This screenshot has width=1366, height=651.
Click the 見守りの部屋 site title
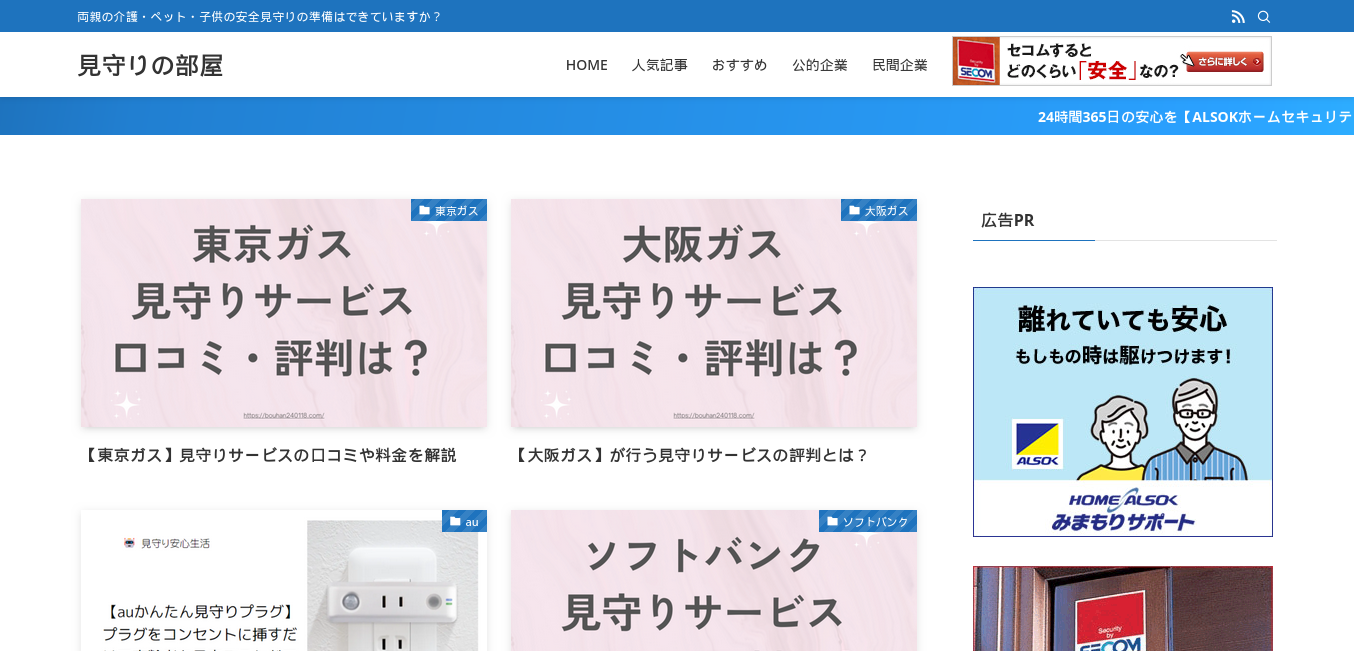(150, 65)
